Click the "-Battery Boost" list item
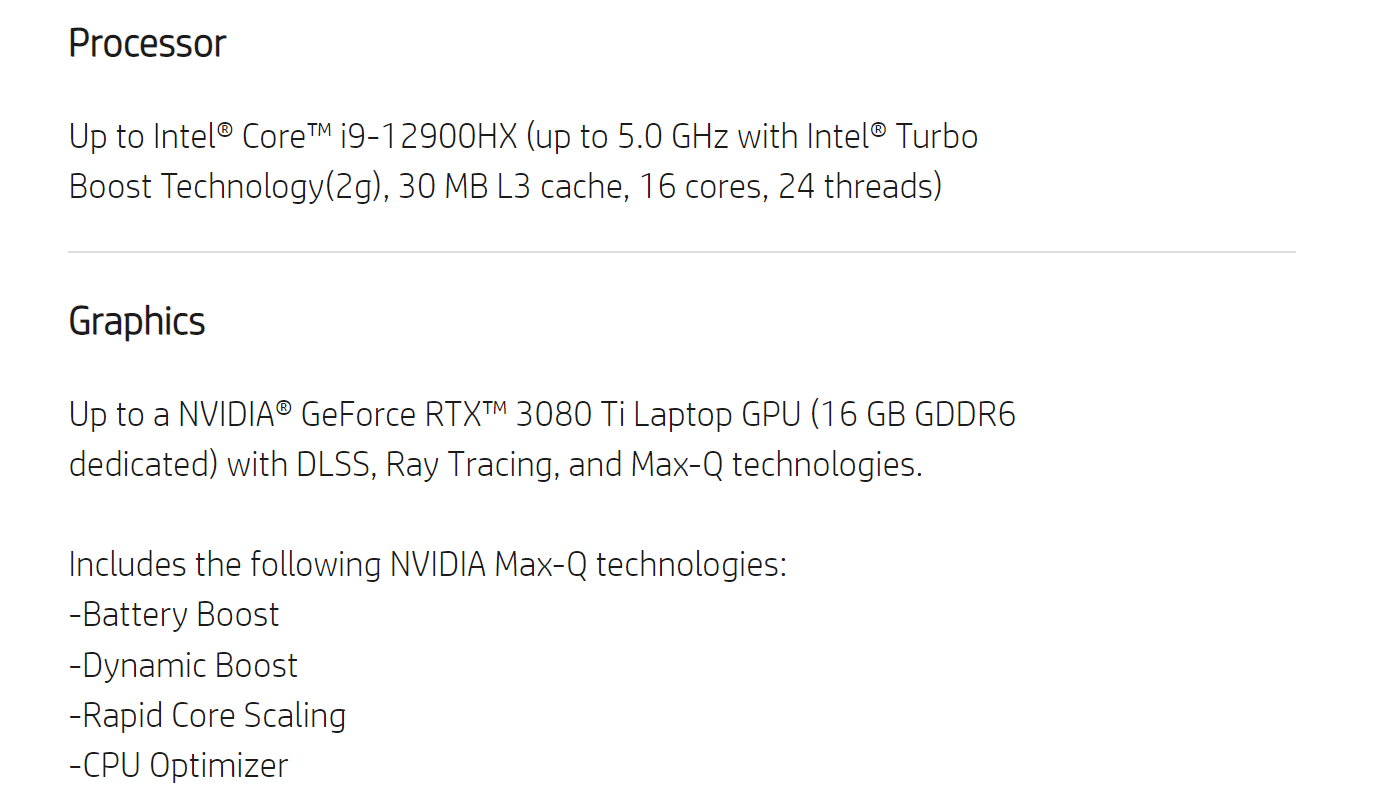 pos(174,615)
